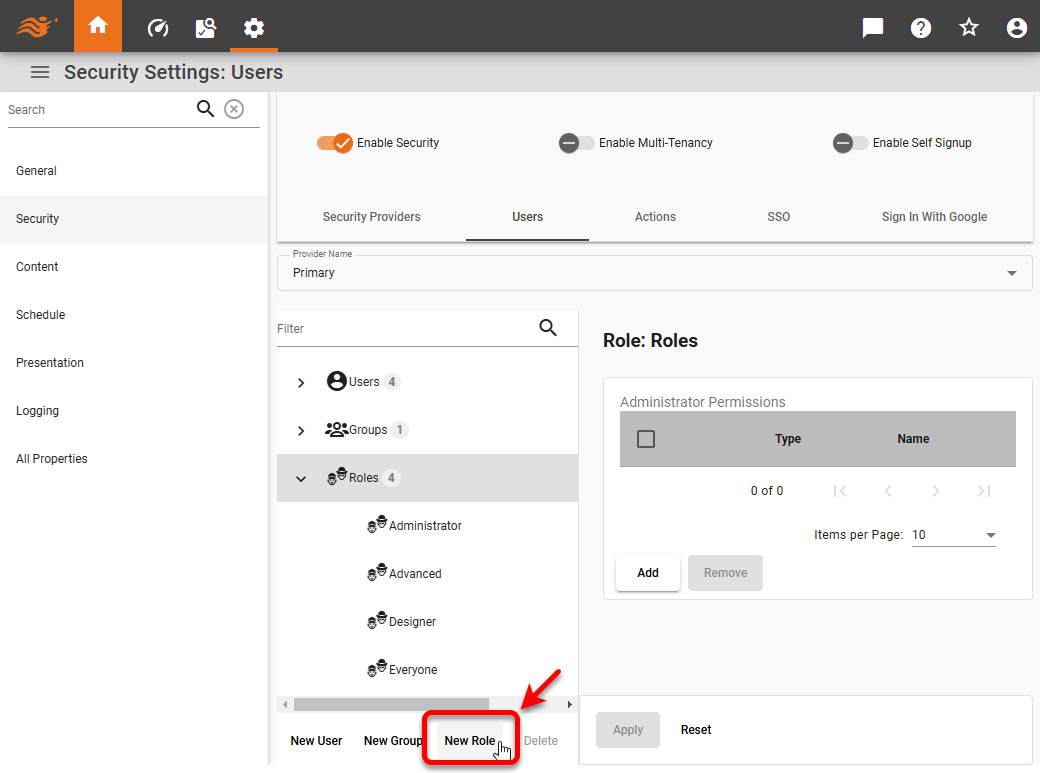The height and width of the screenshot is (773, 1040).
Task: Click the Help question mark icon
Action: [x=920, y=27]
